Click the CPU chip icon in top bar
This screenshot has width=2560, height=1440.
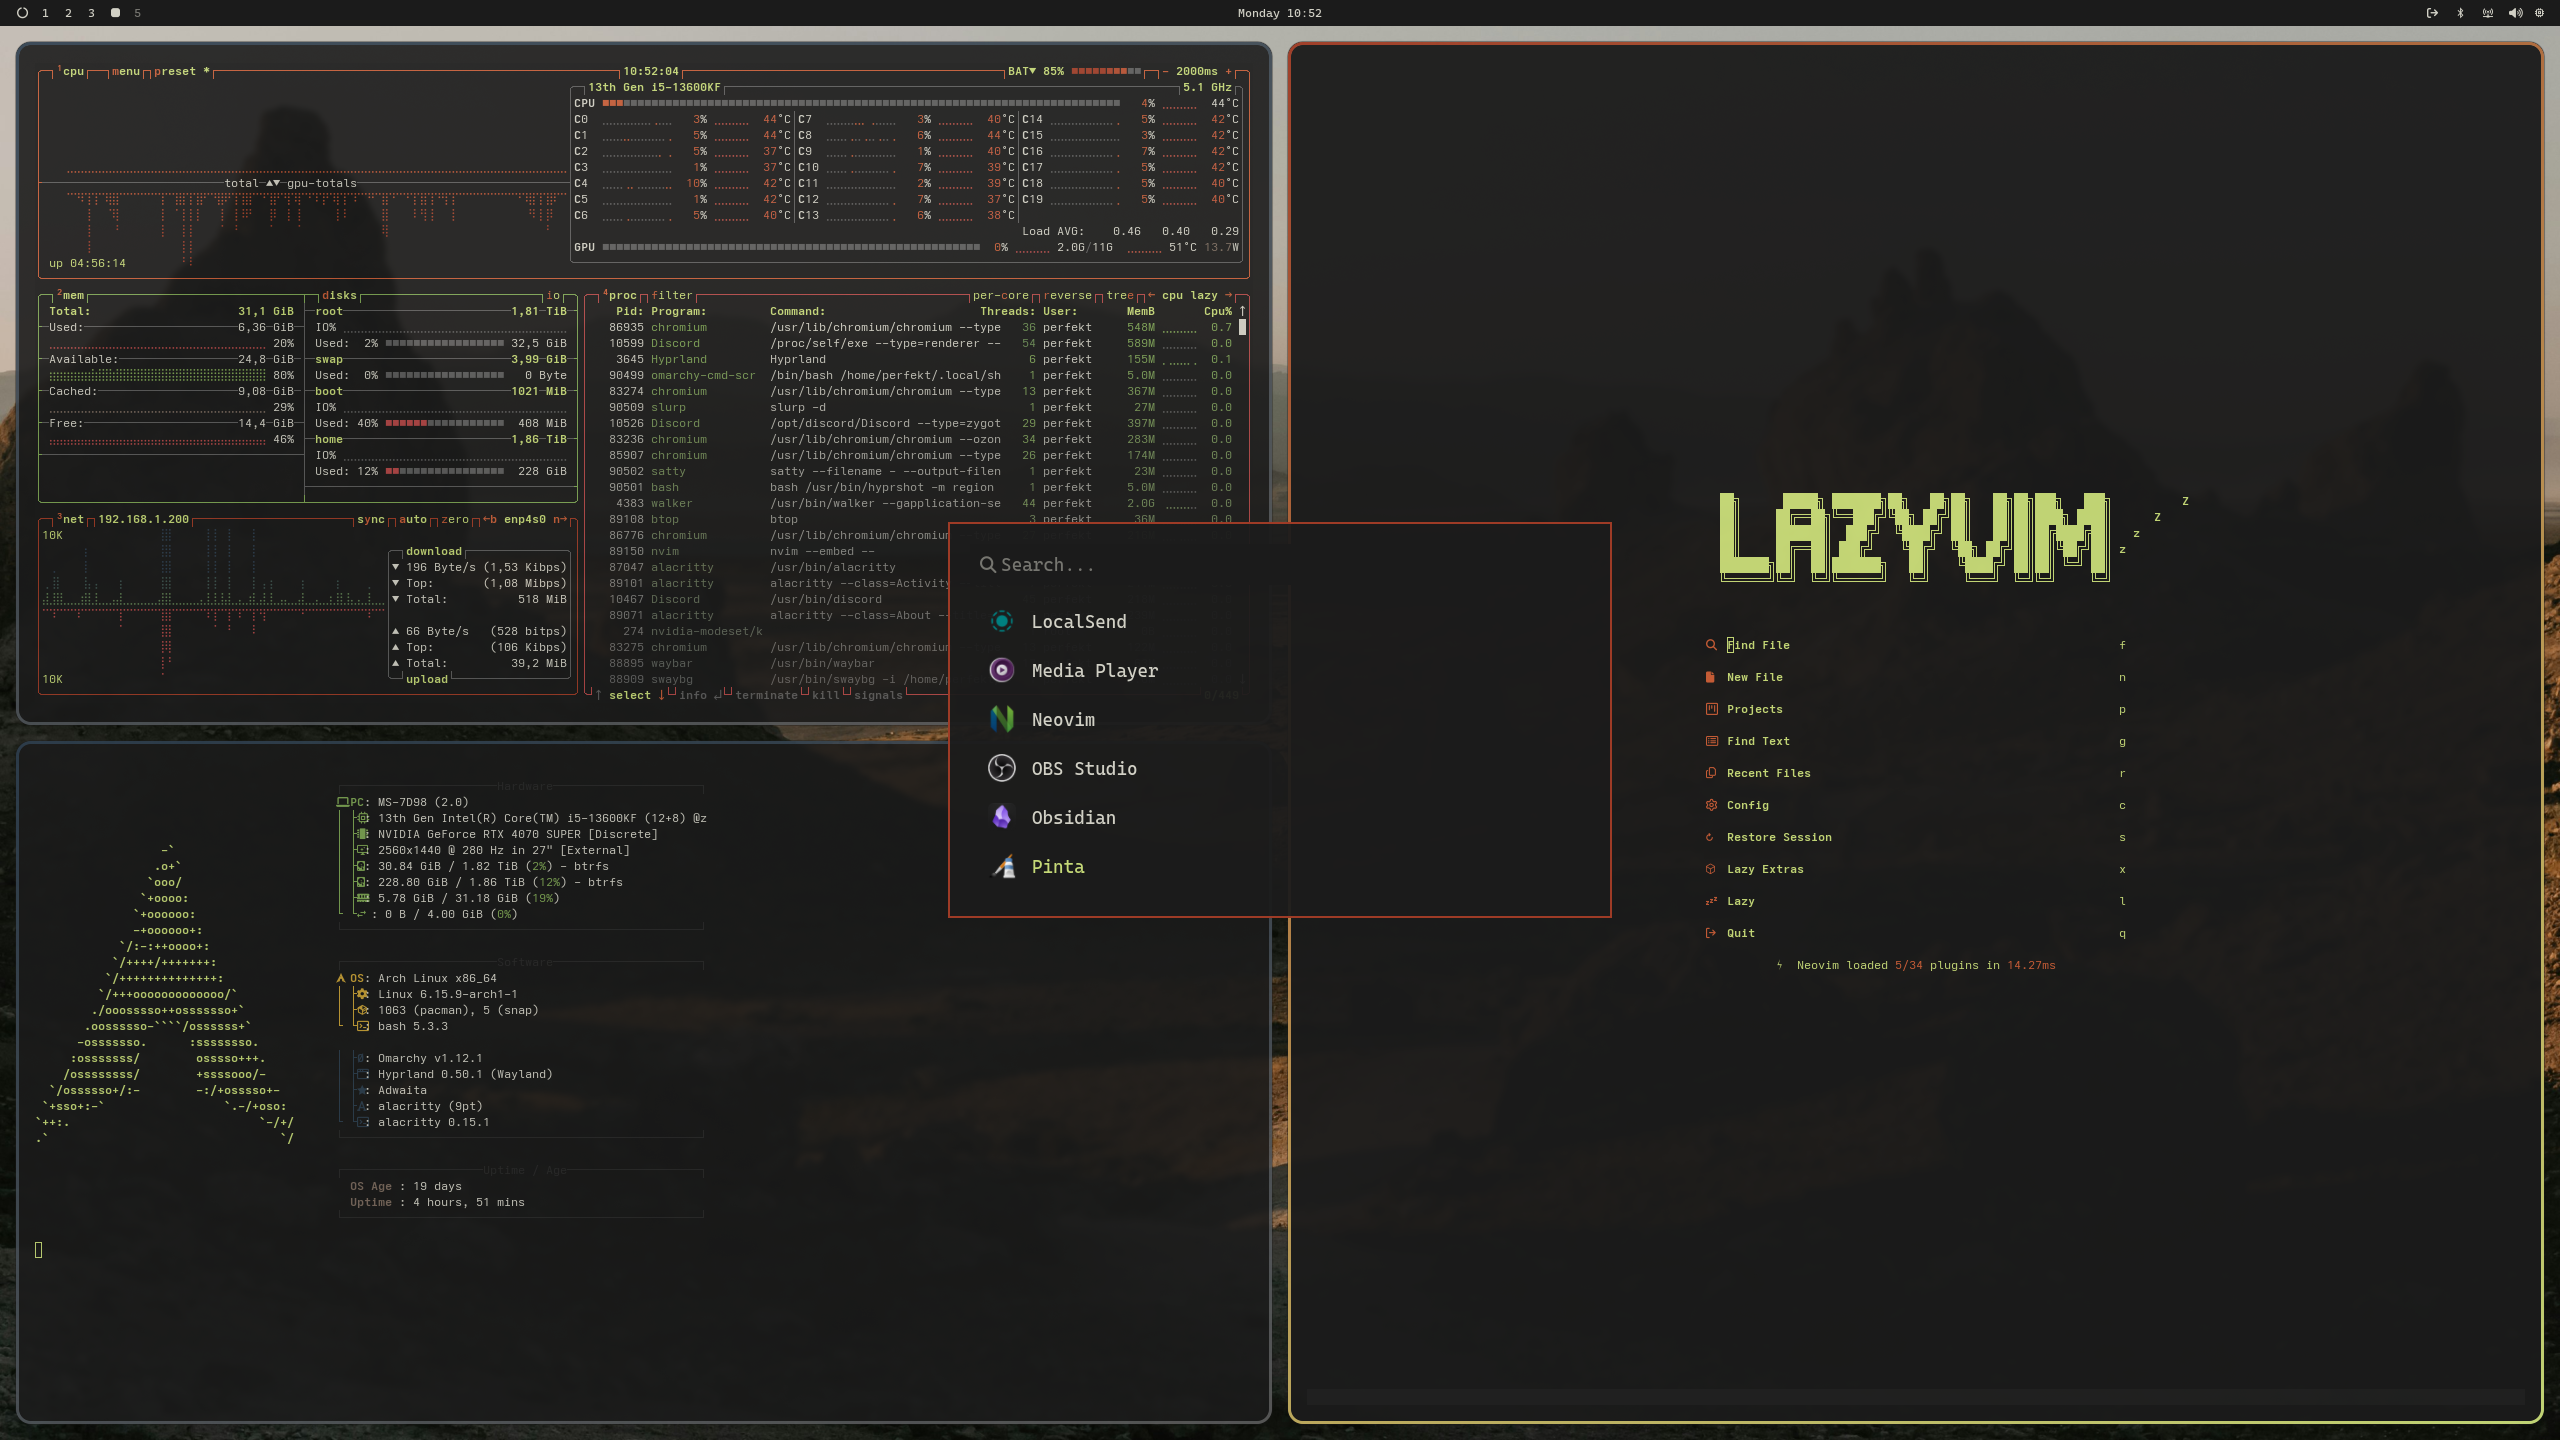tap(2539, 13)
